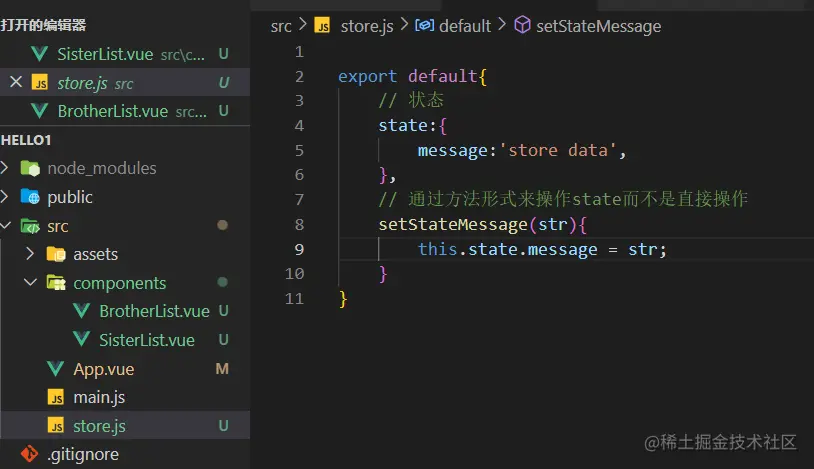Click the Vue icon beside SisterList.vue open editor
This screenshot has width=814, height=469.
pyautogui.click(x=41, y=53)
